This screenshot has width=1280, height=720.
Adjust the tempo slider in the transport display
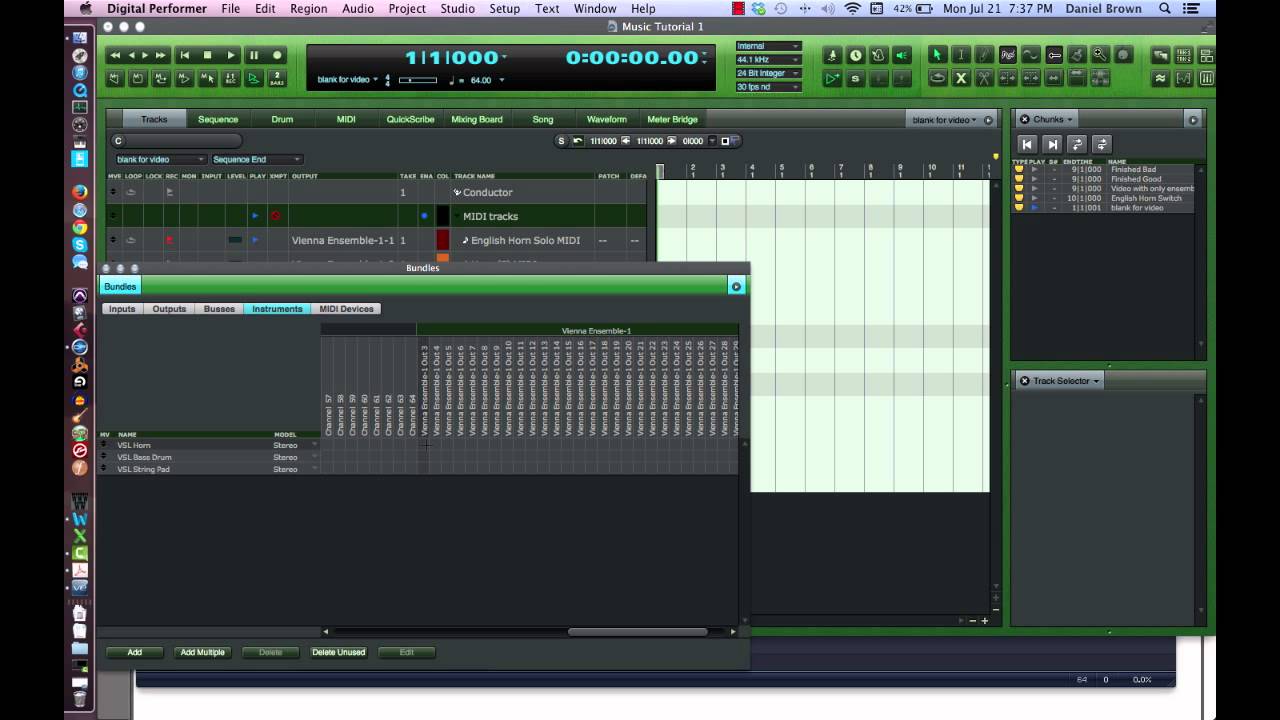pos(418,80)
